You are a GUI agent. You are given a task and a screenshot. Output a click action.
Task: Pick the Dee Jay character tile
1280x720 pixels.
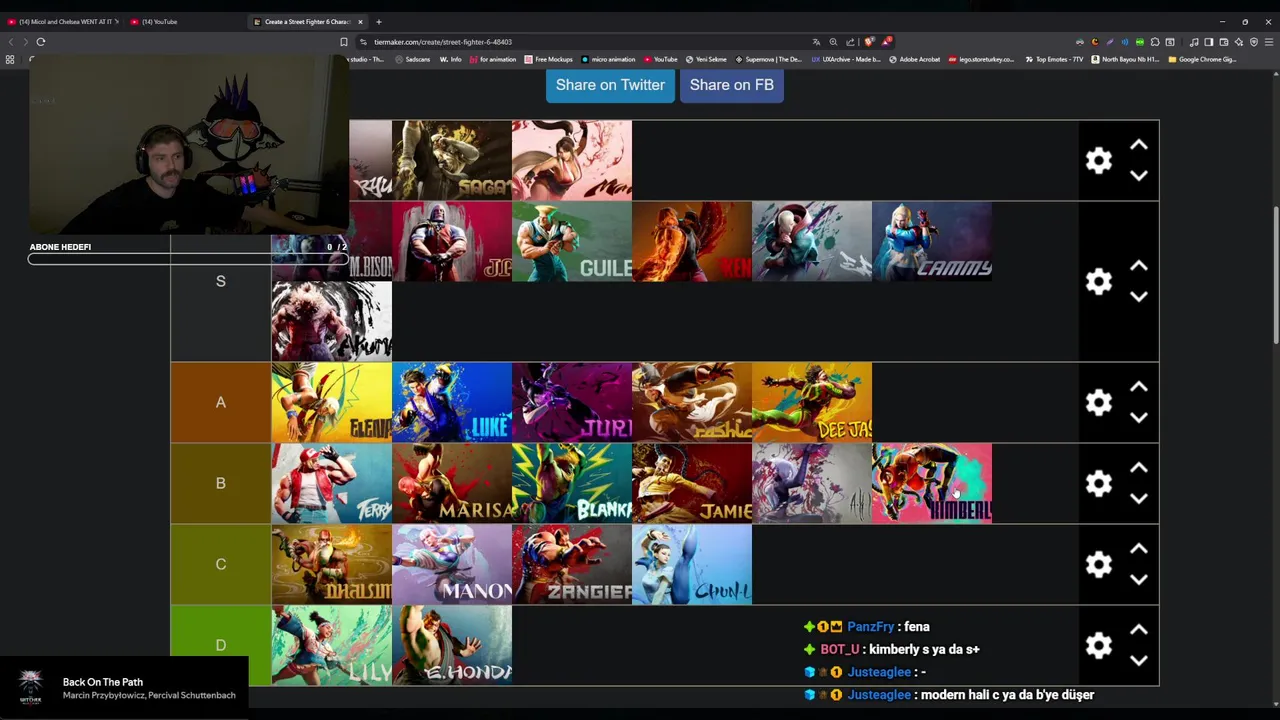[812, 402]
